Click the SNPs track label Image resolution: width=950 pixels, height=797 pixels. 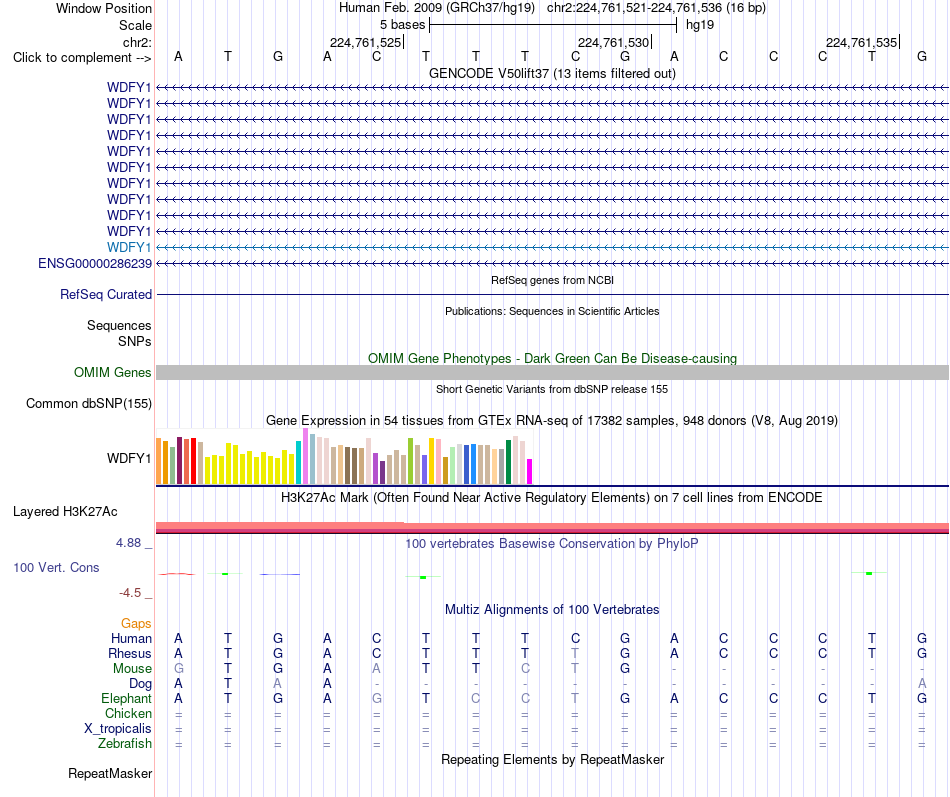coord(135,341)
